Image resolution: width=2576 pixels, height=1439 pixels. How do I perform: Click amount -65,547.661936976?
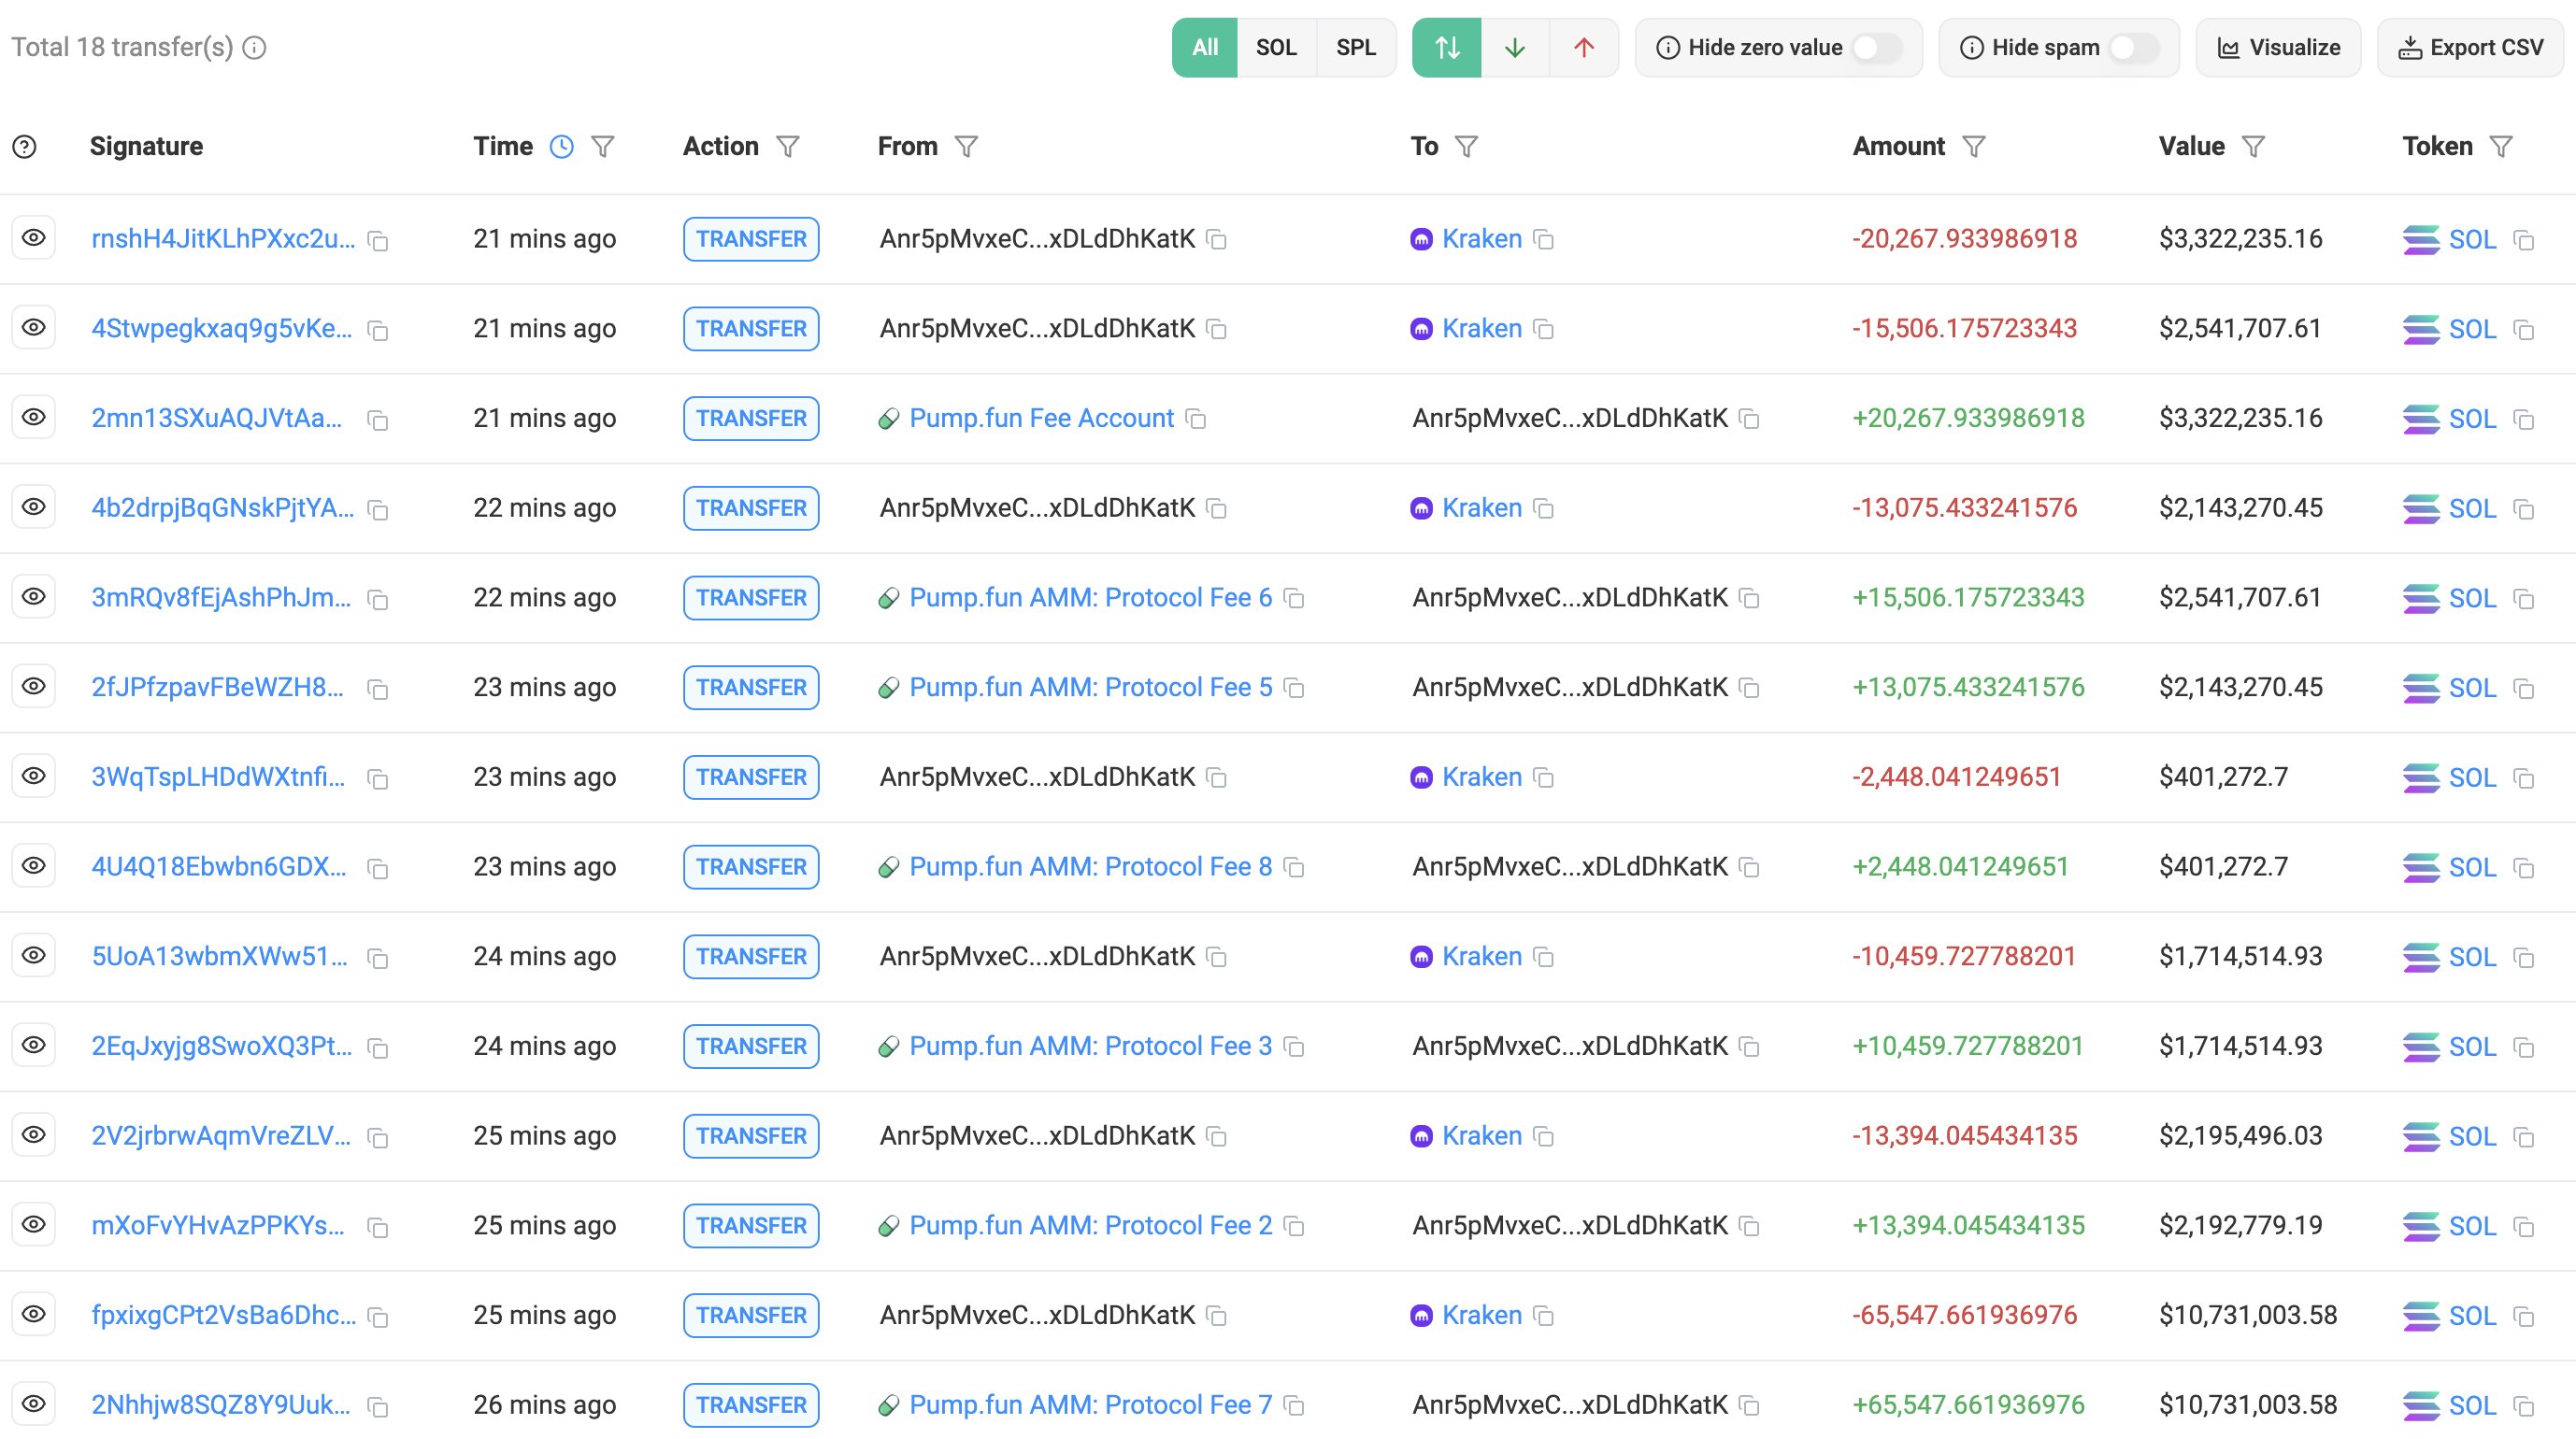pyautogui.click(x=1965, y=1315)
